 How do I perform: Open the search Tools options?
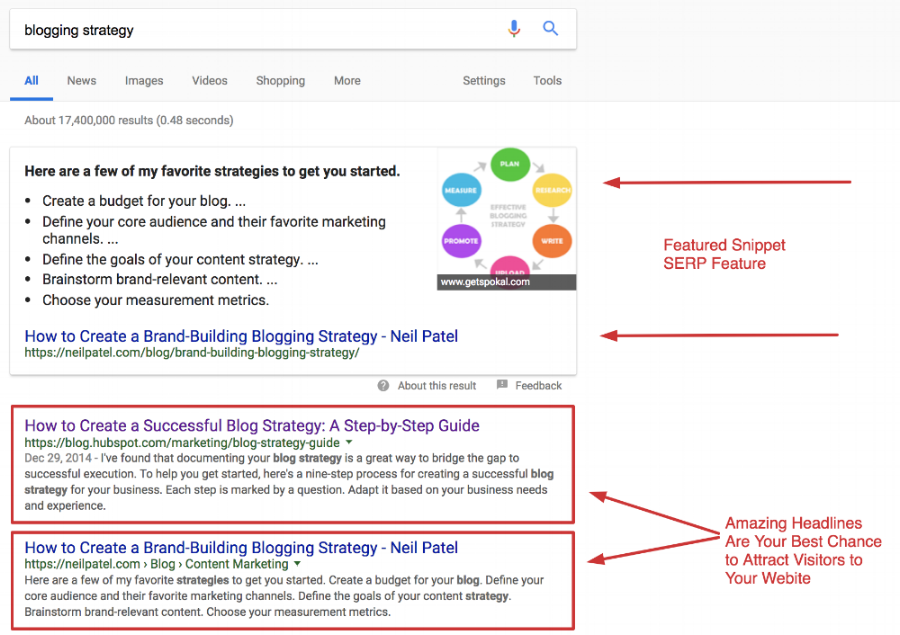[x=547, y=81]
